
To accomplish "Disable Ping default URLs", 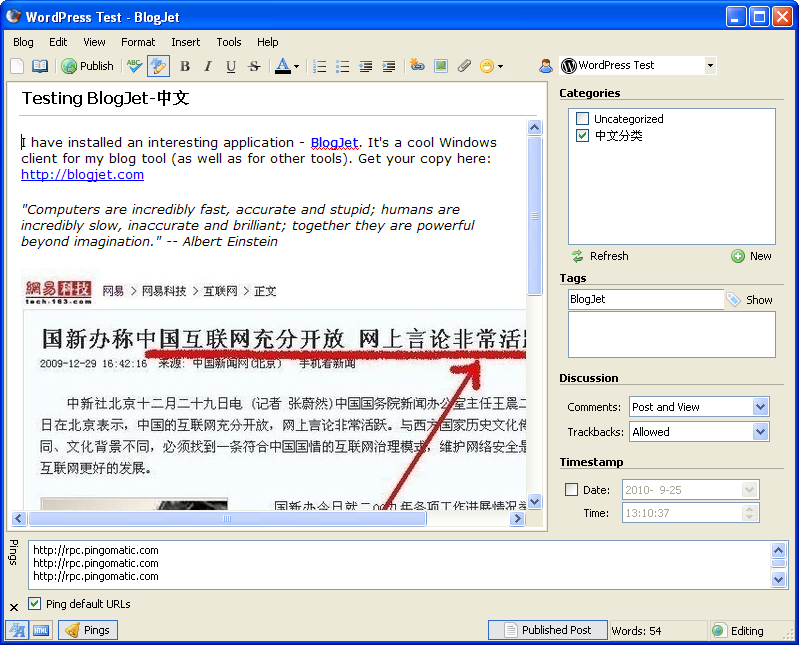I will coord(35,604).
